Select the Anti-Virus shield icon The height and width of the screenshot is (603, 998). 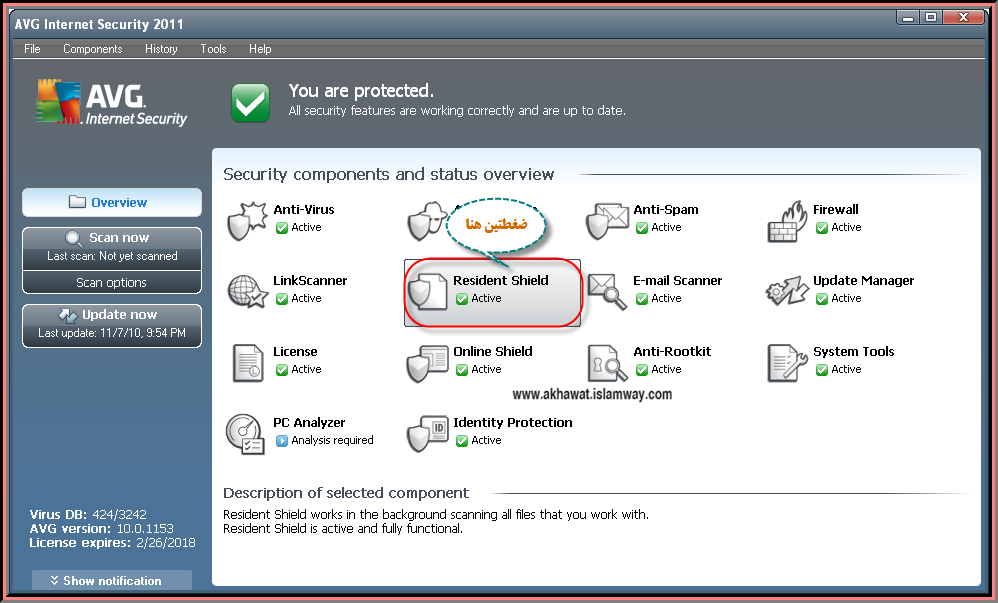point(246,220)
